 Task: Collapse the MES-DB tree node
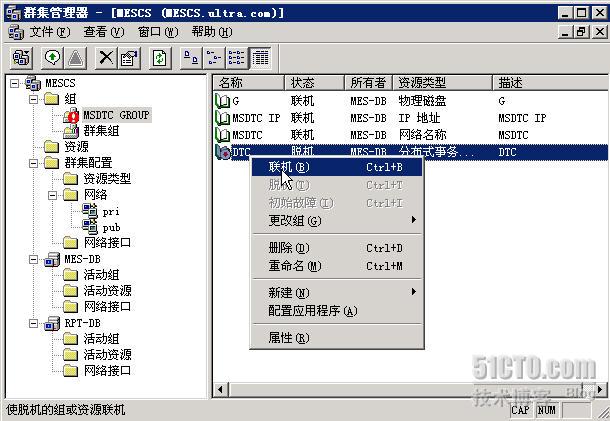point(33,259)
